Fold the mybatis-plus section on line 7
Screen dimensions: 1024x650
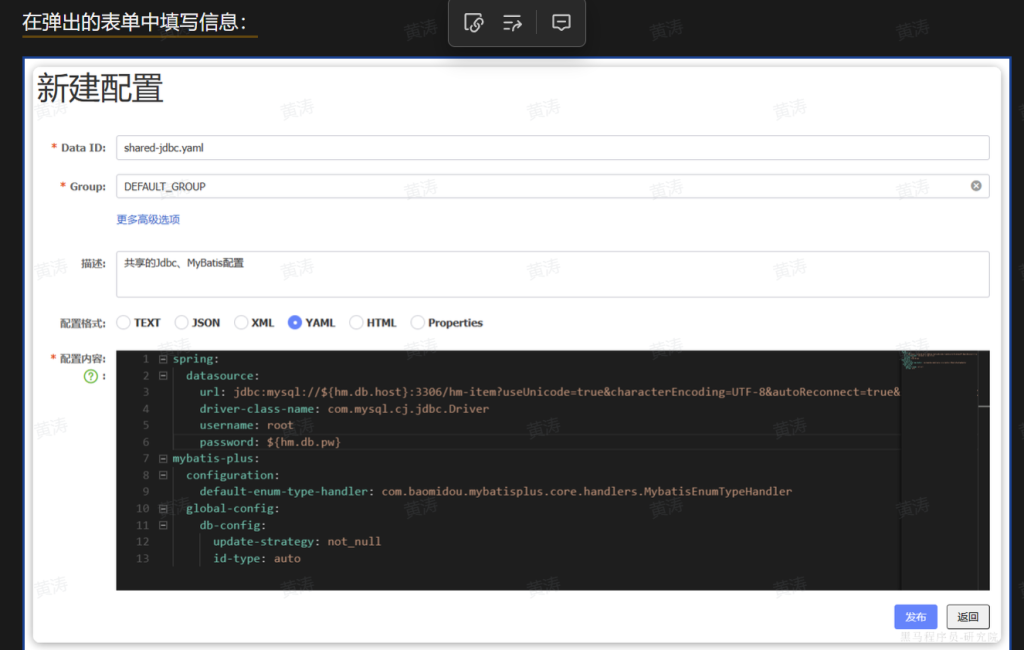click(163, 459)
